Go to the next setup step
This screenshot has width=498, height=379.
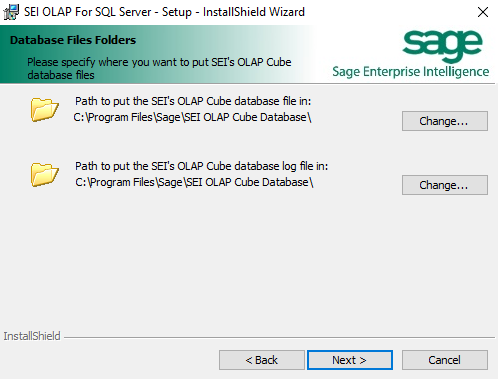(350, 360)
